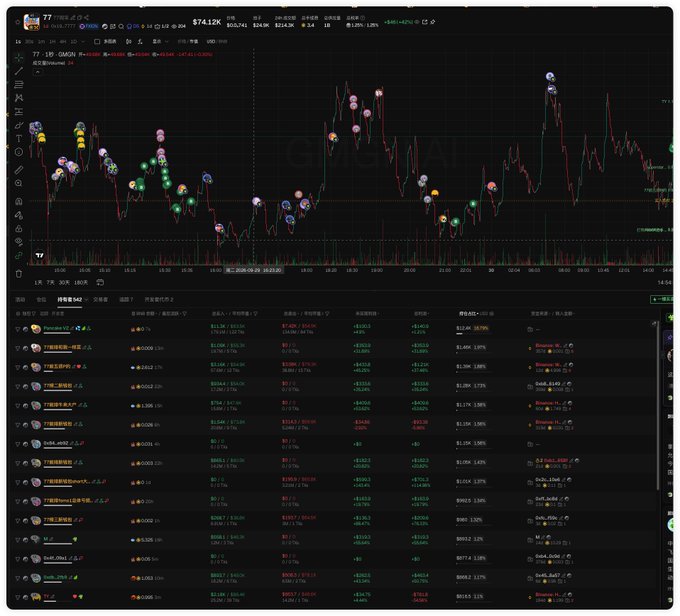The width and height of the screenshot is (680, 616).
Task: Click the $74.12K market cap value
Action: pyautogui.click(x=207, y=22)
